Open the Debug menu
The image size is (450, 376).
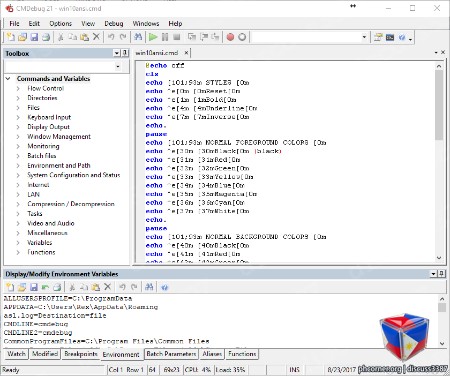pyautogui.click(x=114, y=24)
